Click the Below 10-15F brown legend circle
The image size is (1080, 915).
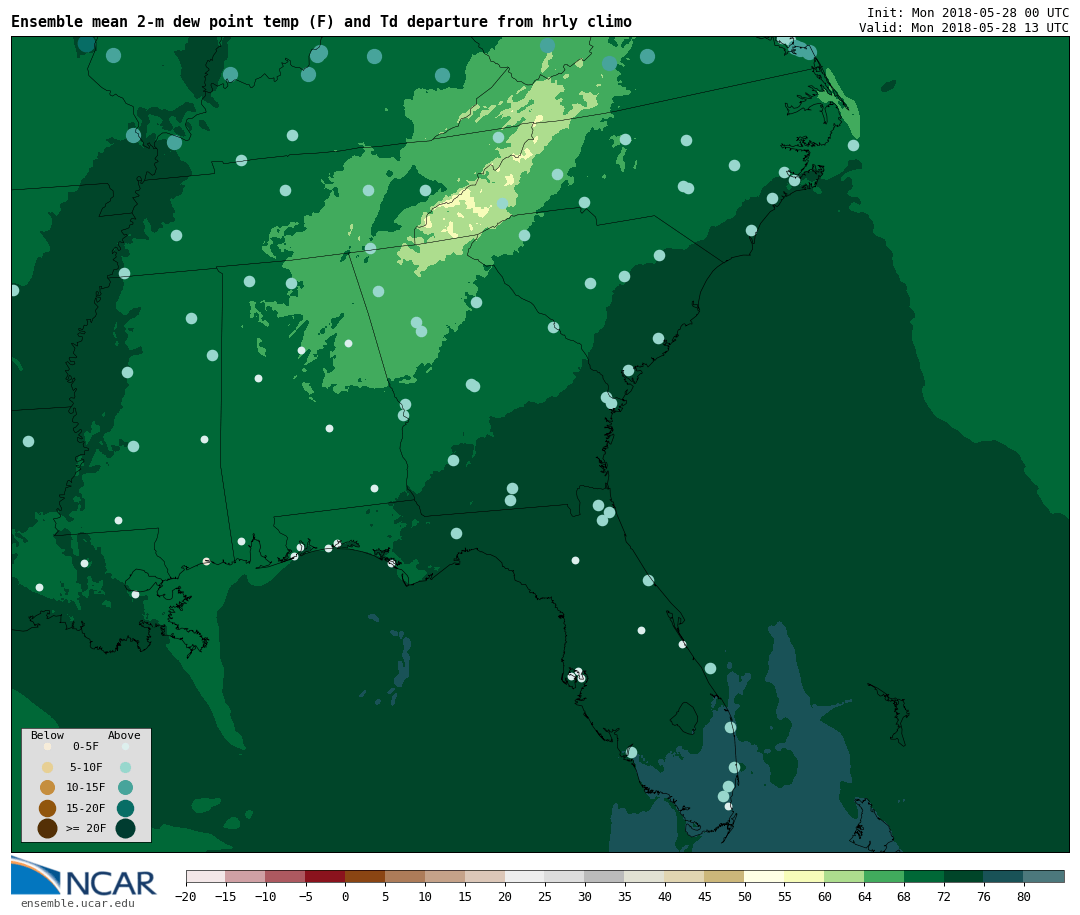tap(48, 788)
